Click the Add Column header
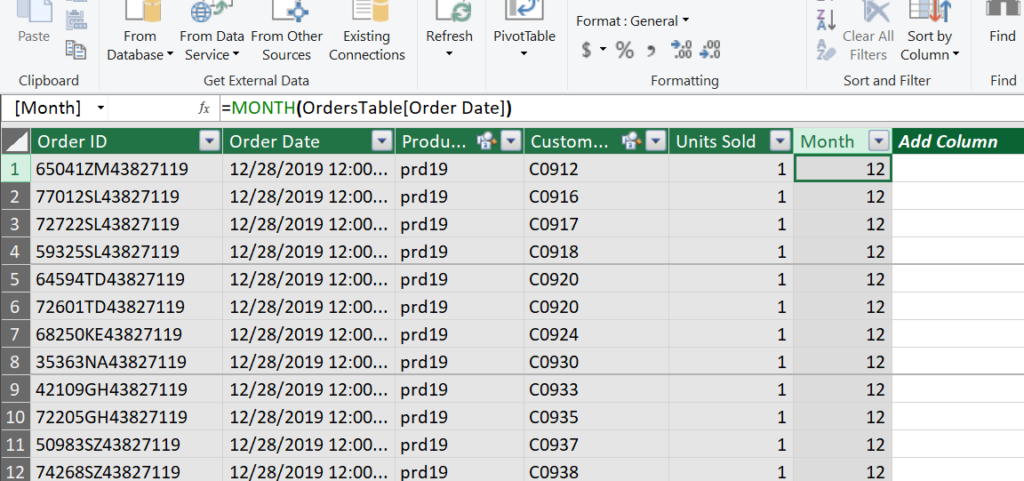Screen dimensions: 1024x481 click(x=948, y=142)
